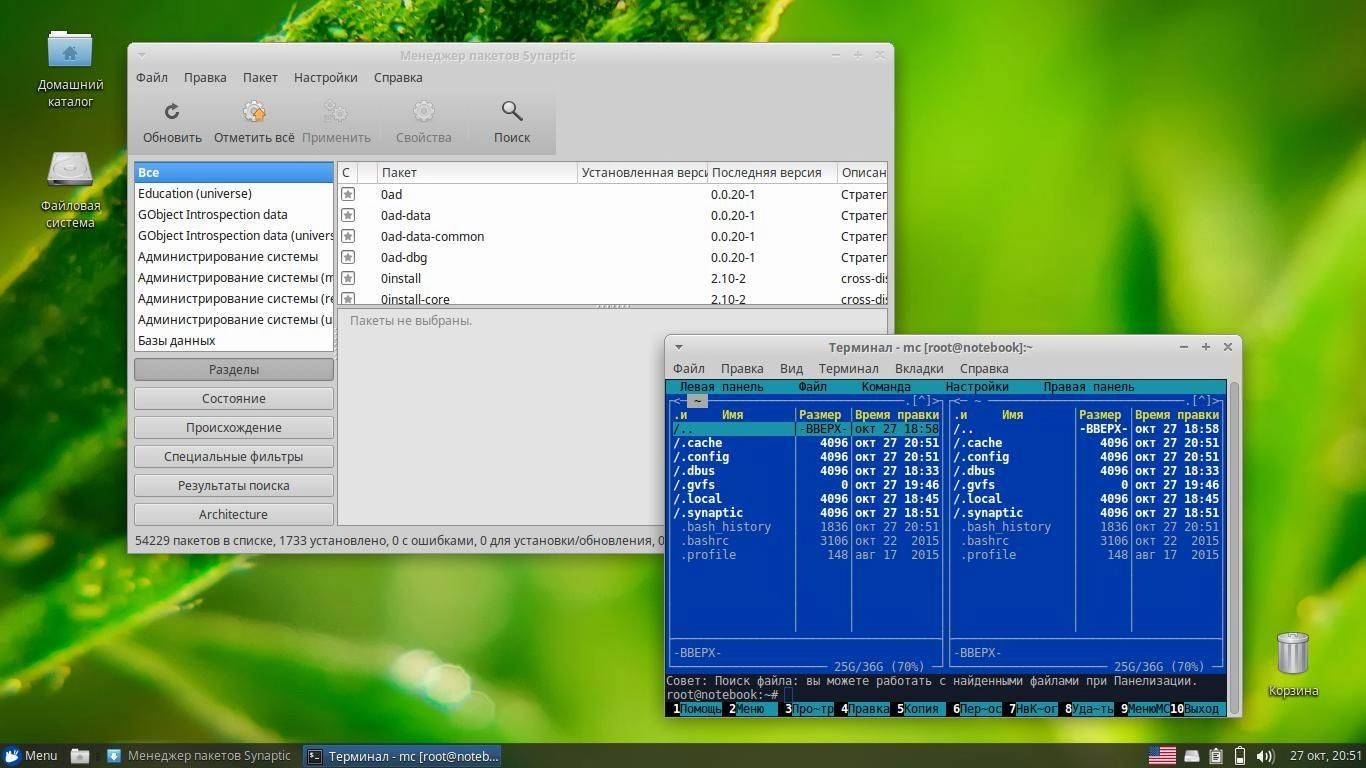Click the clock showing 27 окт, 20:51
1366x768 pixels.
pyautogui.click(x=1326, y=756)
